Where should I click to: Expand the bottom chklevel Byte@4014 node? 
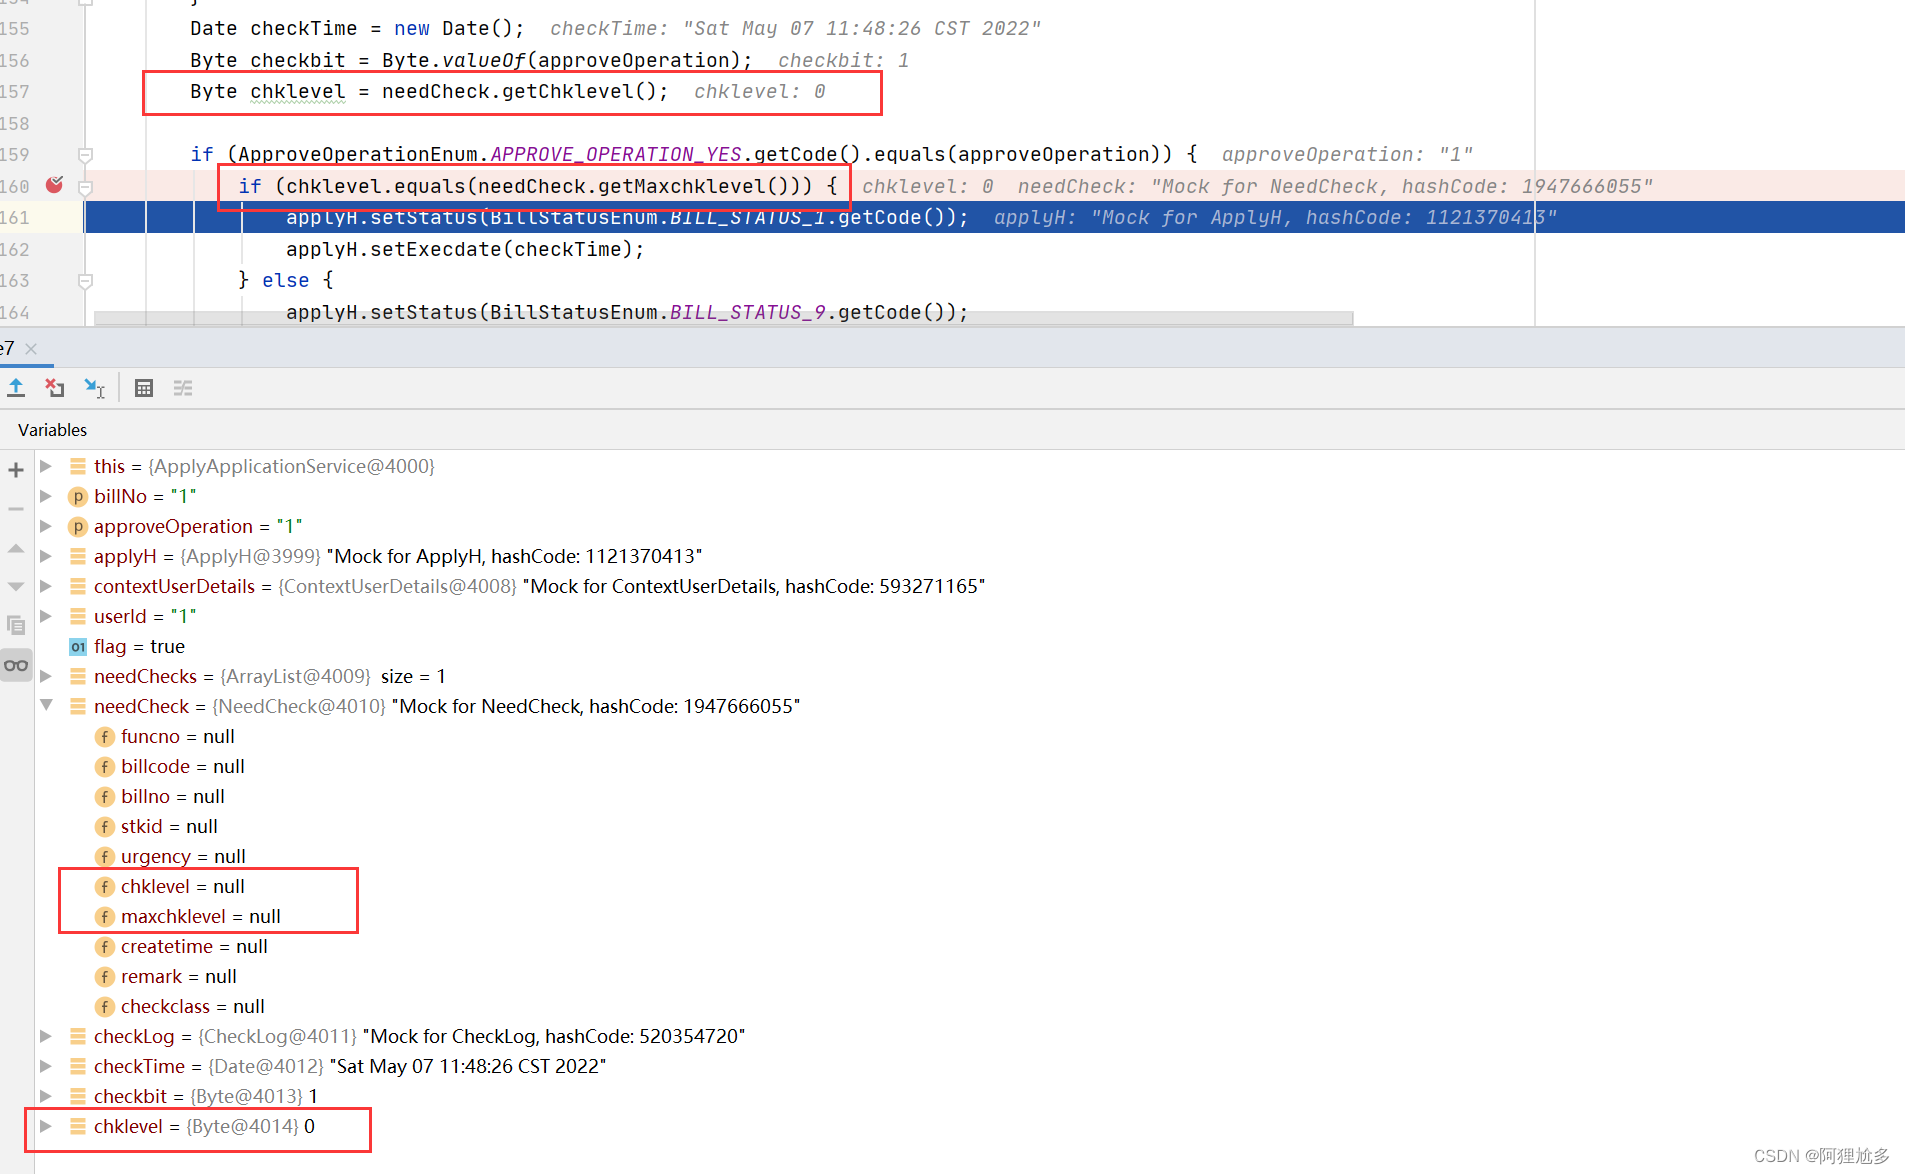point(46,1126)
